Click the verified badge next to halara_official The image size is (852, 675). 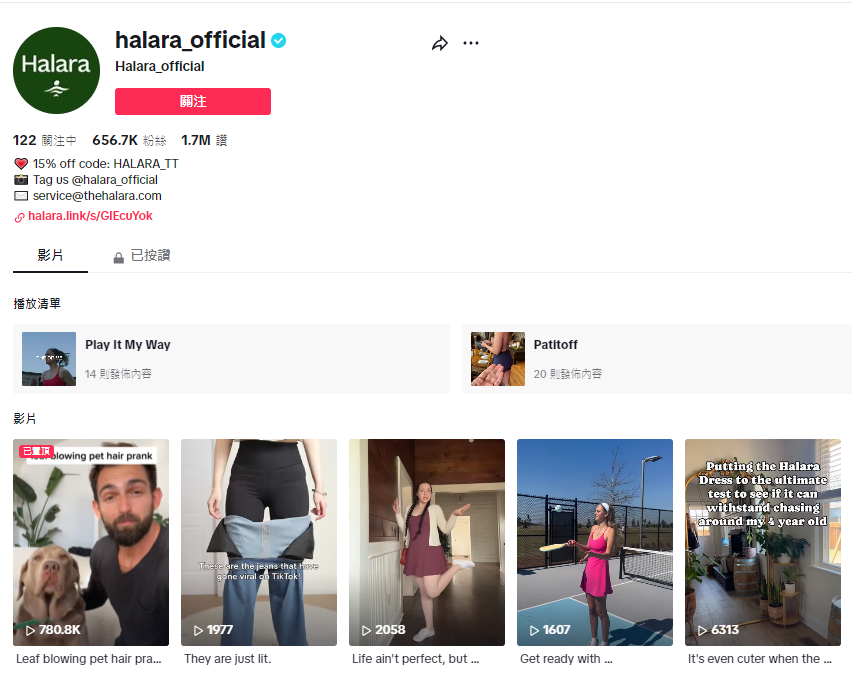click(x=278, y=41)
